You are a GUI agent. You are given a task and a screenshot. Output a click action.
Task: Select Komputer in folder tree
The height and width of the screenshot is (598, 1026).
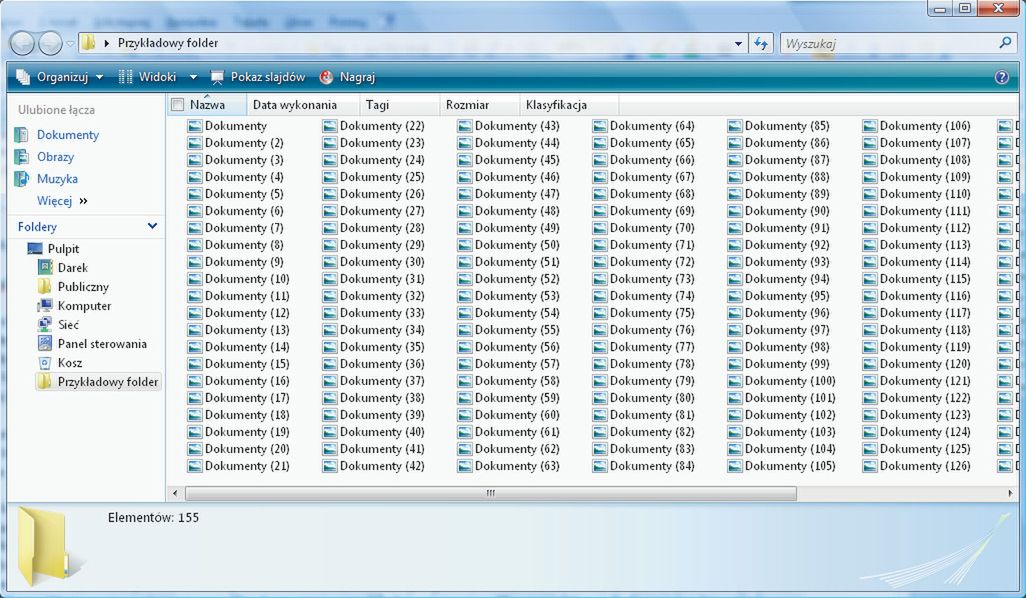point(84,306)
